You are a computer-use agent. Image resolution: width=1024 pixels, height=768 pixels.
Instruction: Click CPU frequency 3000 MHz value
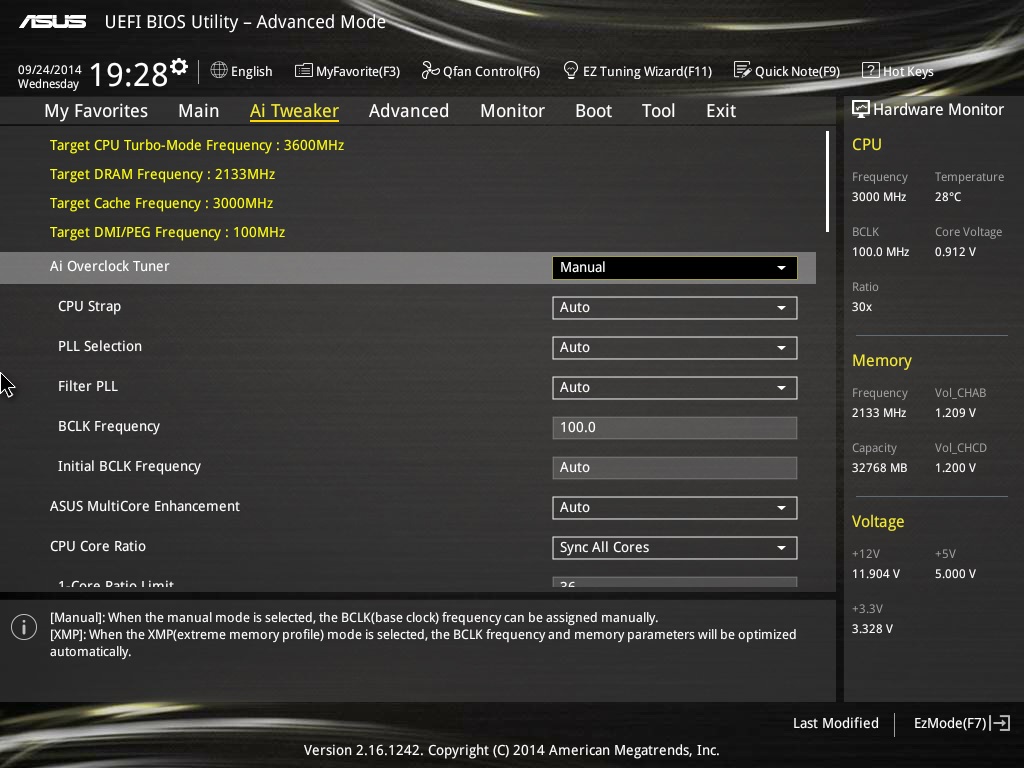879,197
